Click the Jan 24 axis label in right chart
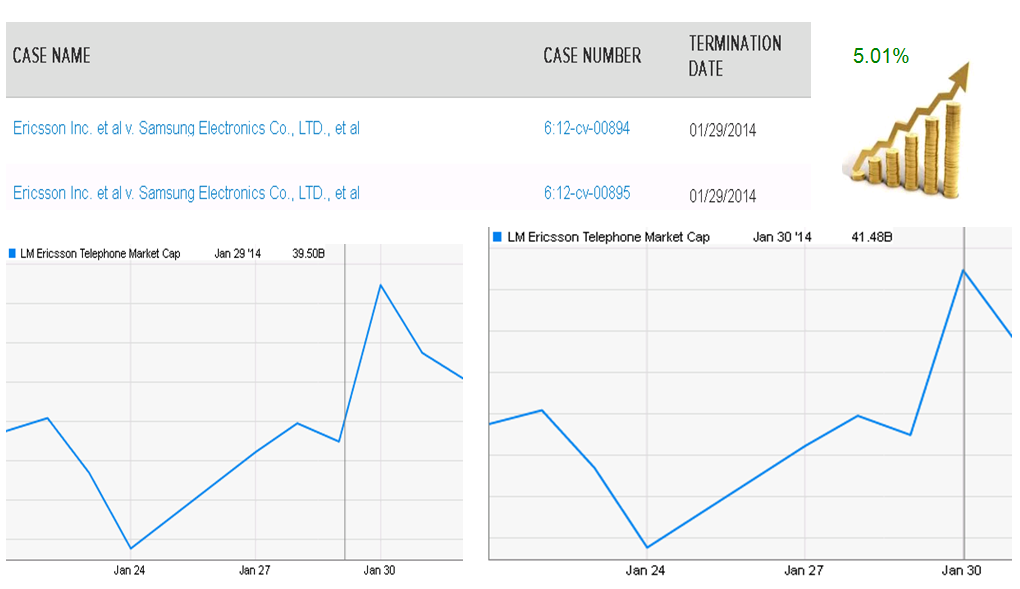Viewport: 1020px width, 589px height. 645,571
